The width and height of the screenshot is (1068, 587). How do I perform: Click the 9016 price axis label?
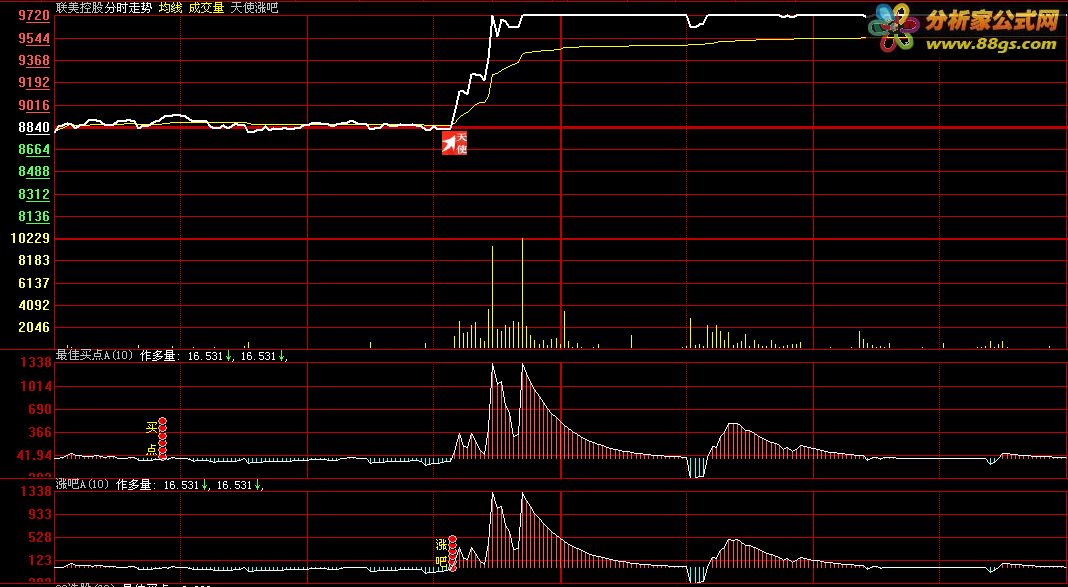[33, 105]
